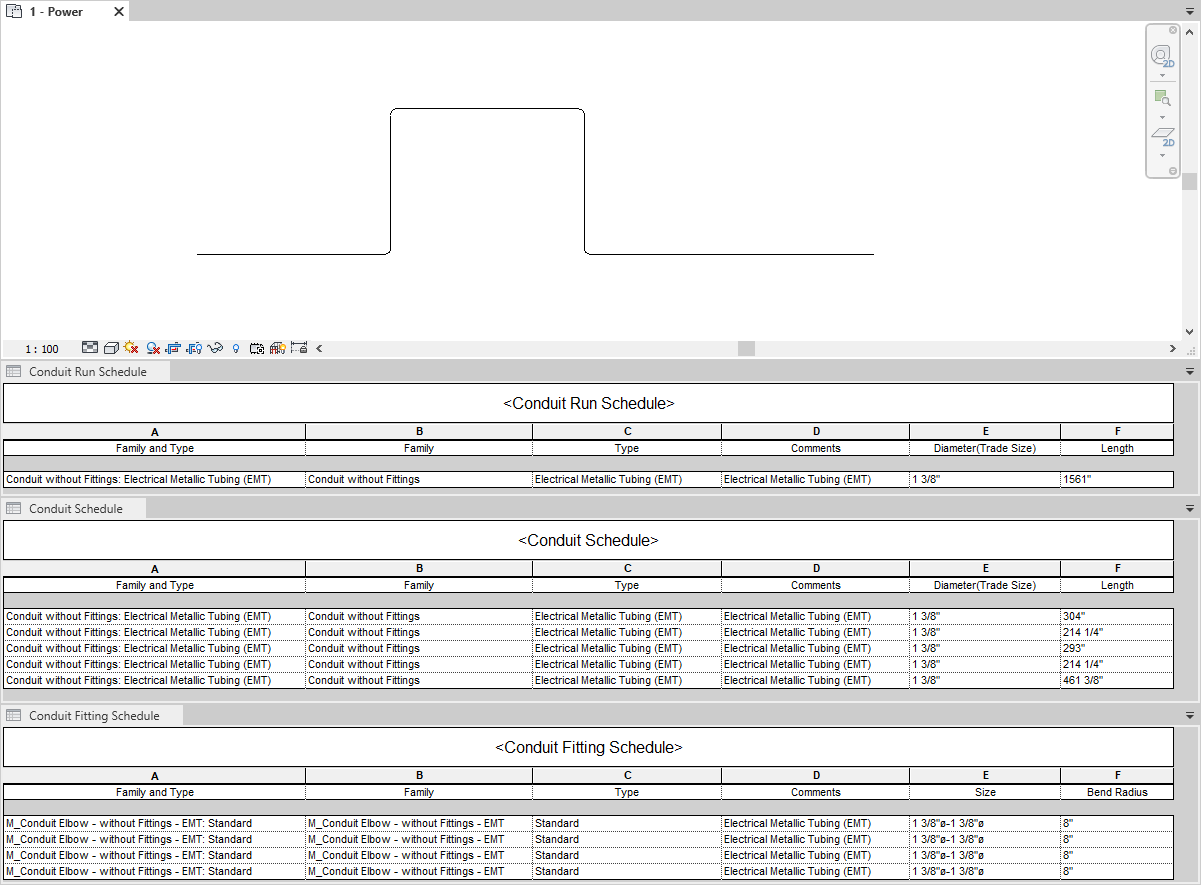Expand the SteeringWheel dropdown arrow
Screen dimensions: 1201x885
coord(1162,76)
